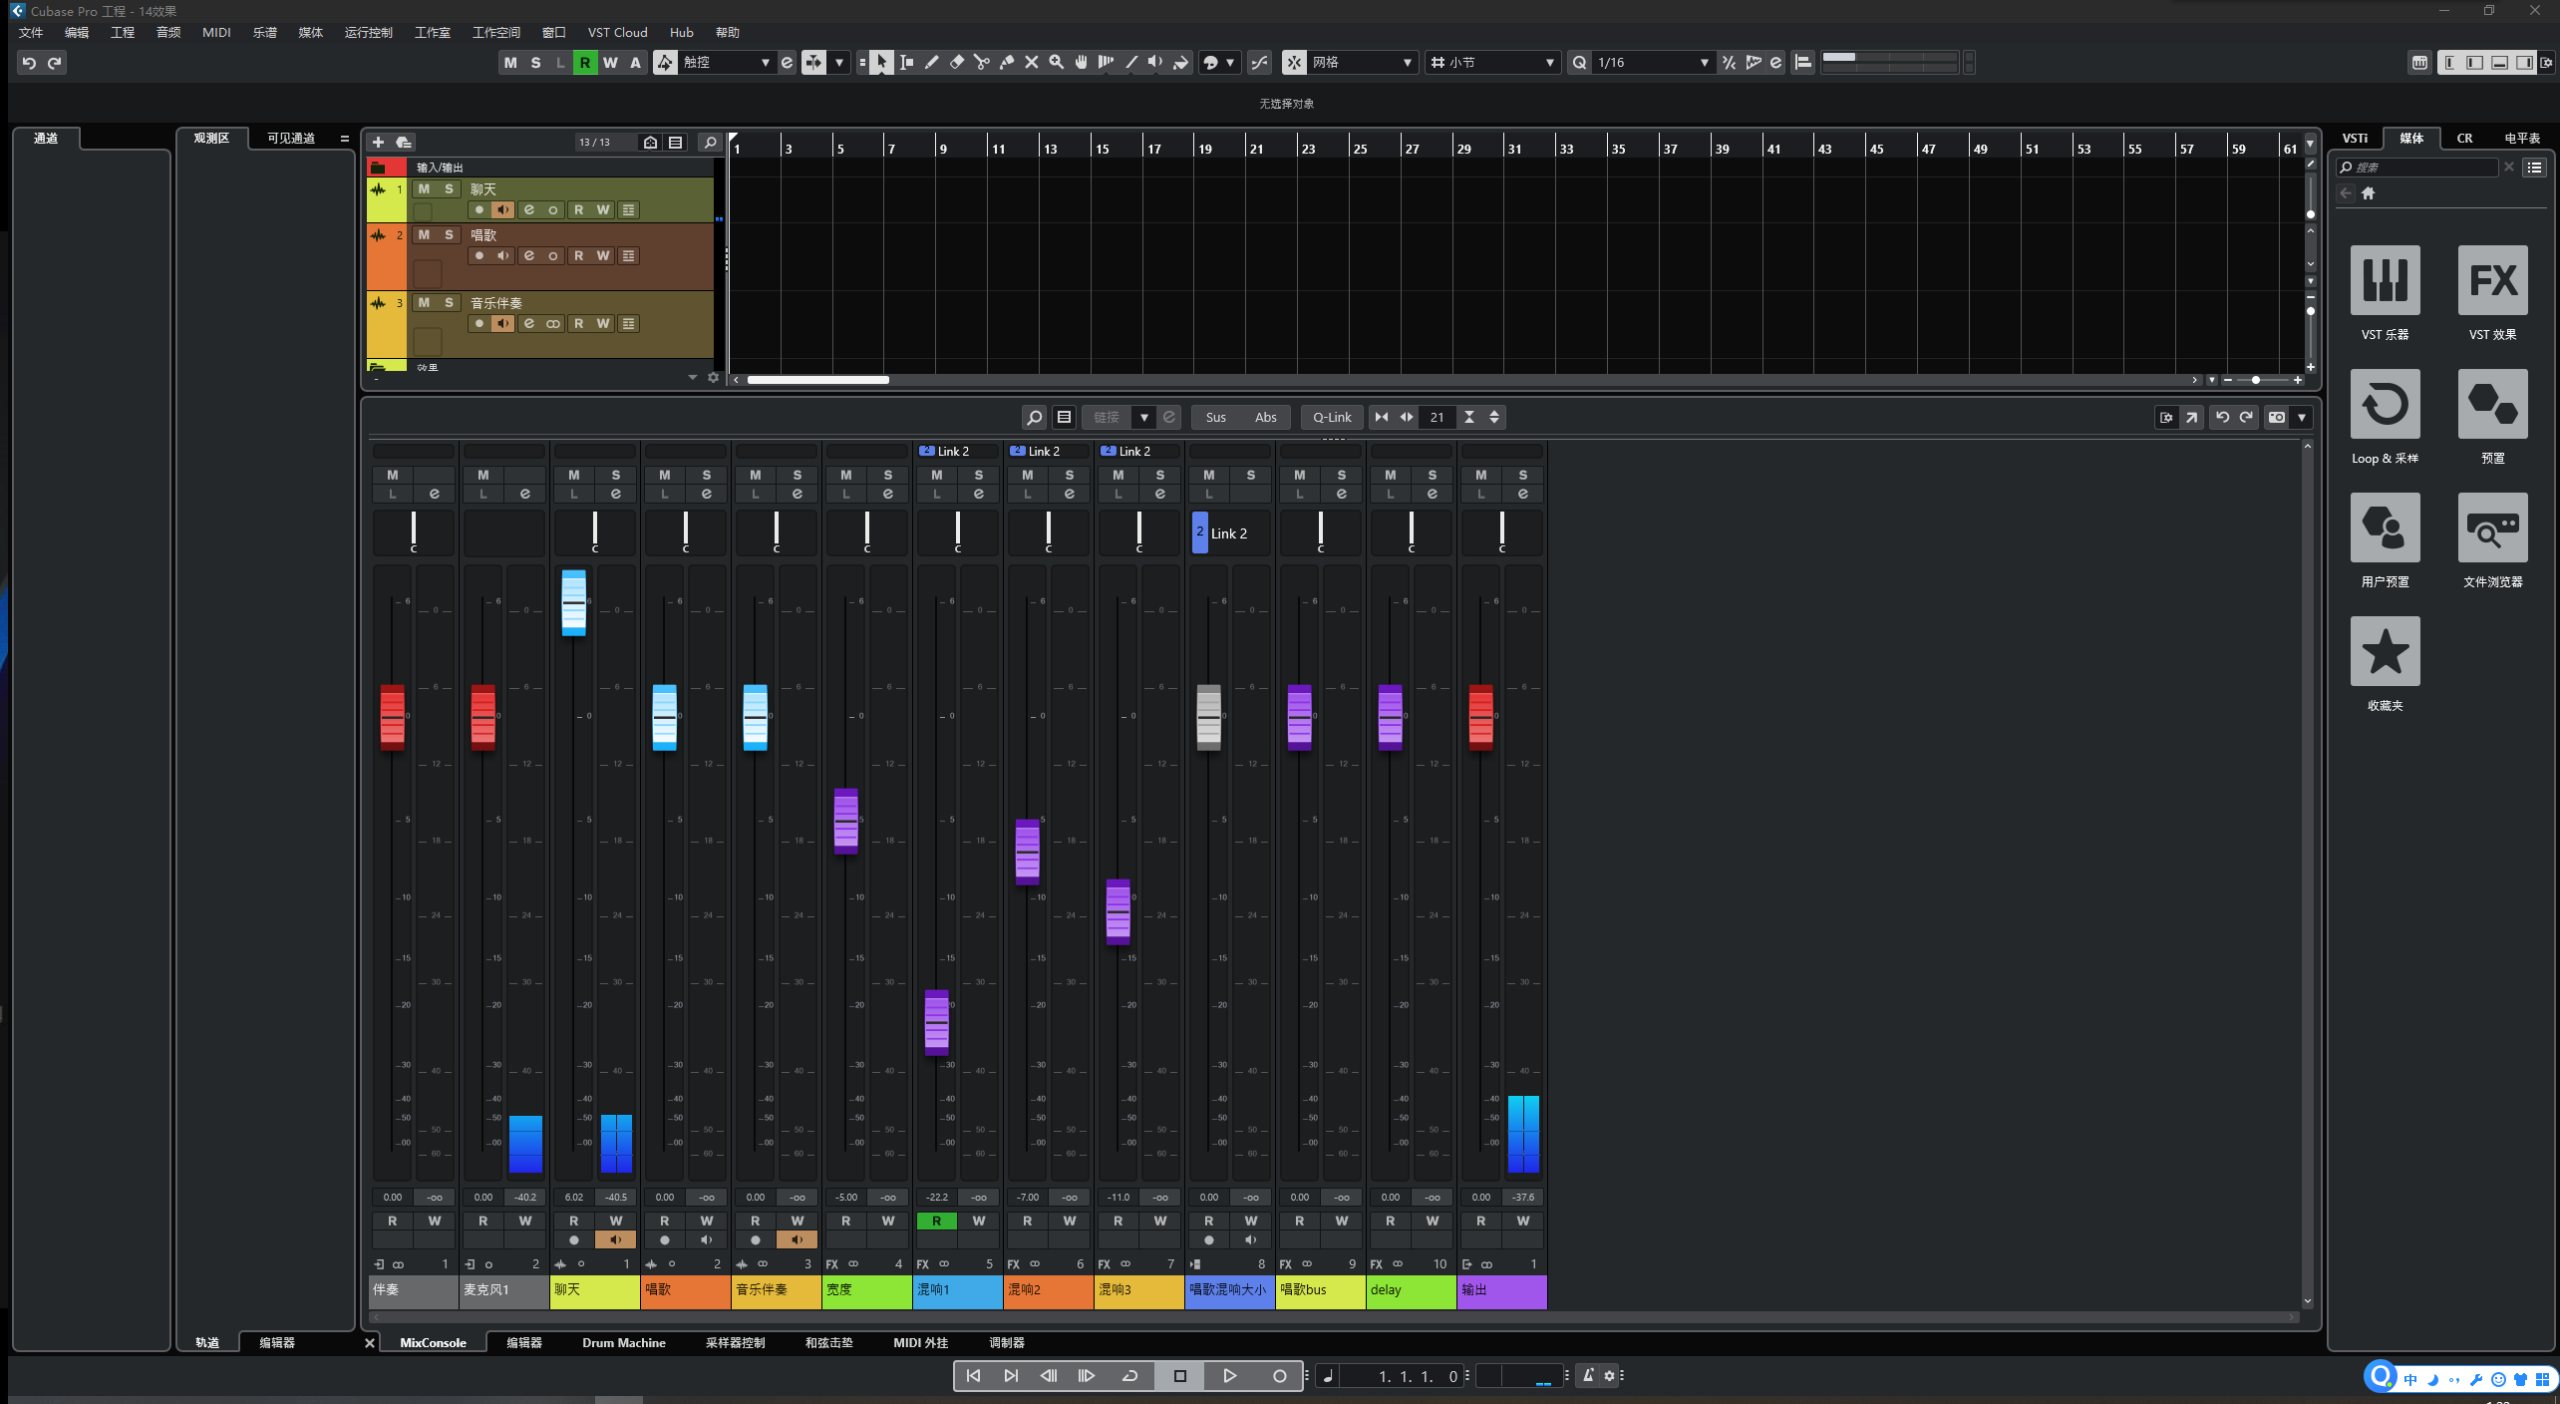Select the Eraser tool in toolbar
The image size is (2560, 1404).
pos(956,62)
